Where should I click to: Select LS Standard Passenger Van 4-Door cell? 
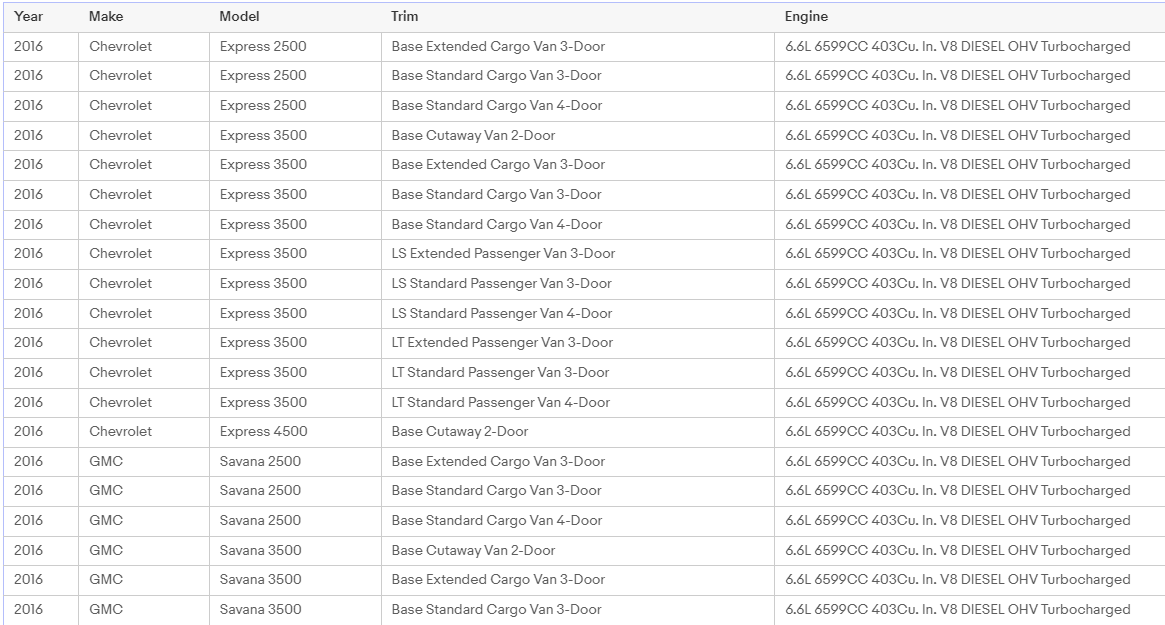tap(501, 313)
